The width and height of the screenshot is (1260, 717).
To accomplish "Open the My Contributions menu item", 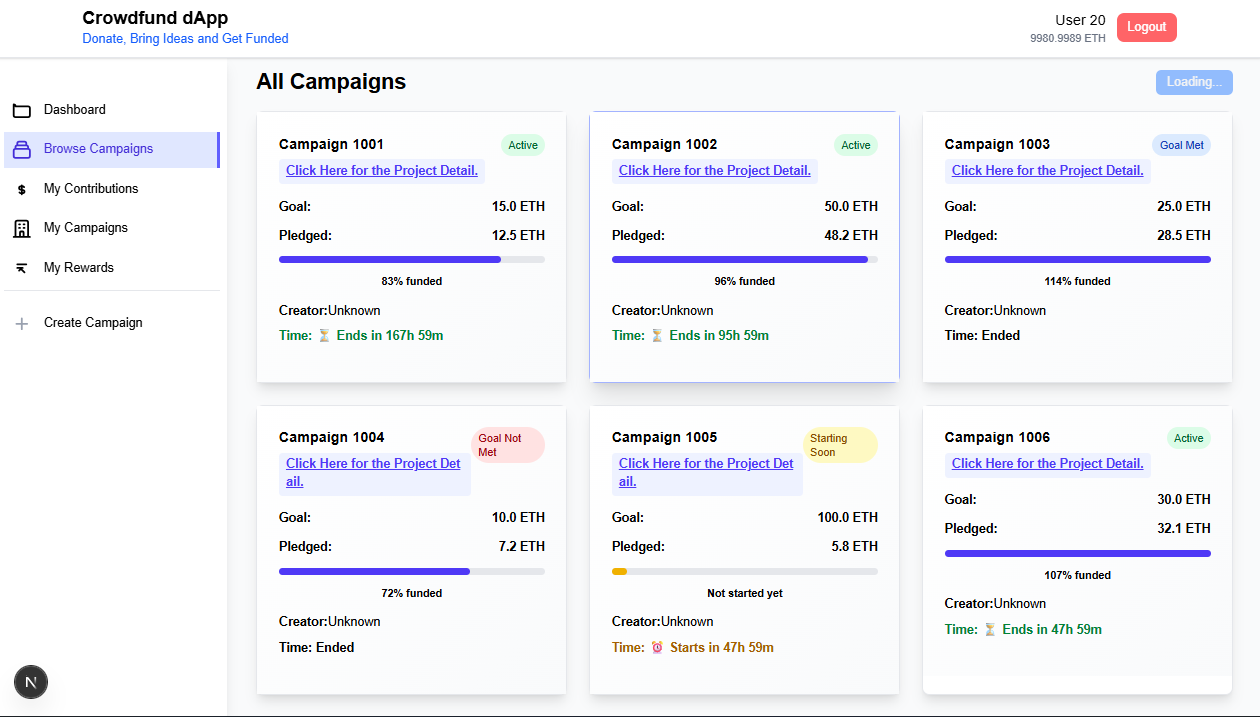I will click(91, 189).
